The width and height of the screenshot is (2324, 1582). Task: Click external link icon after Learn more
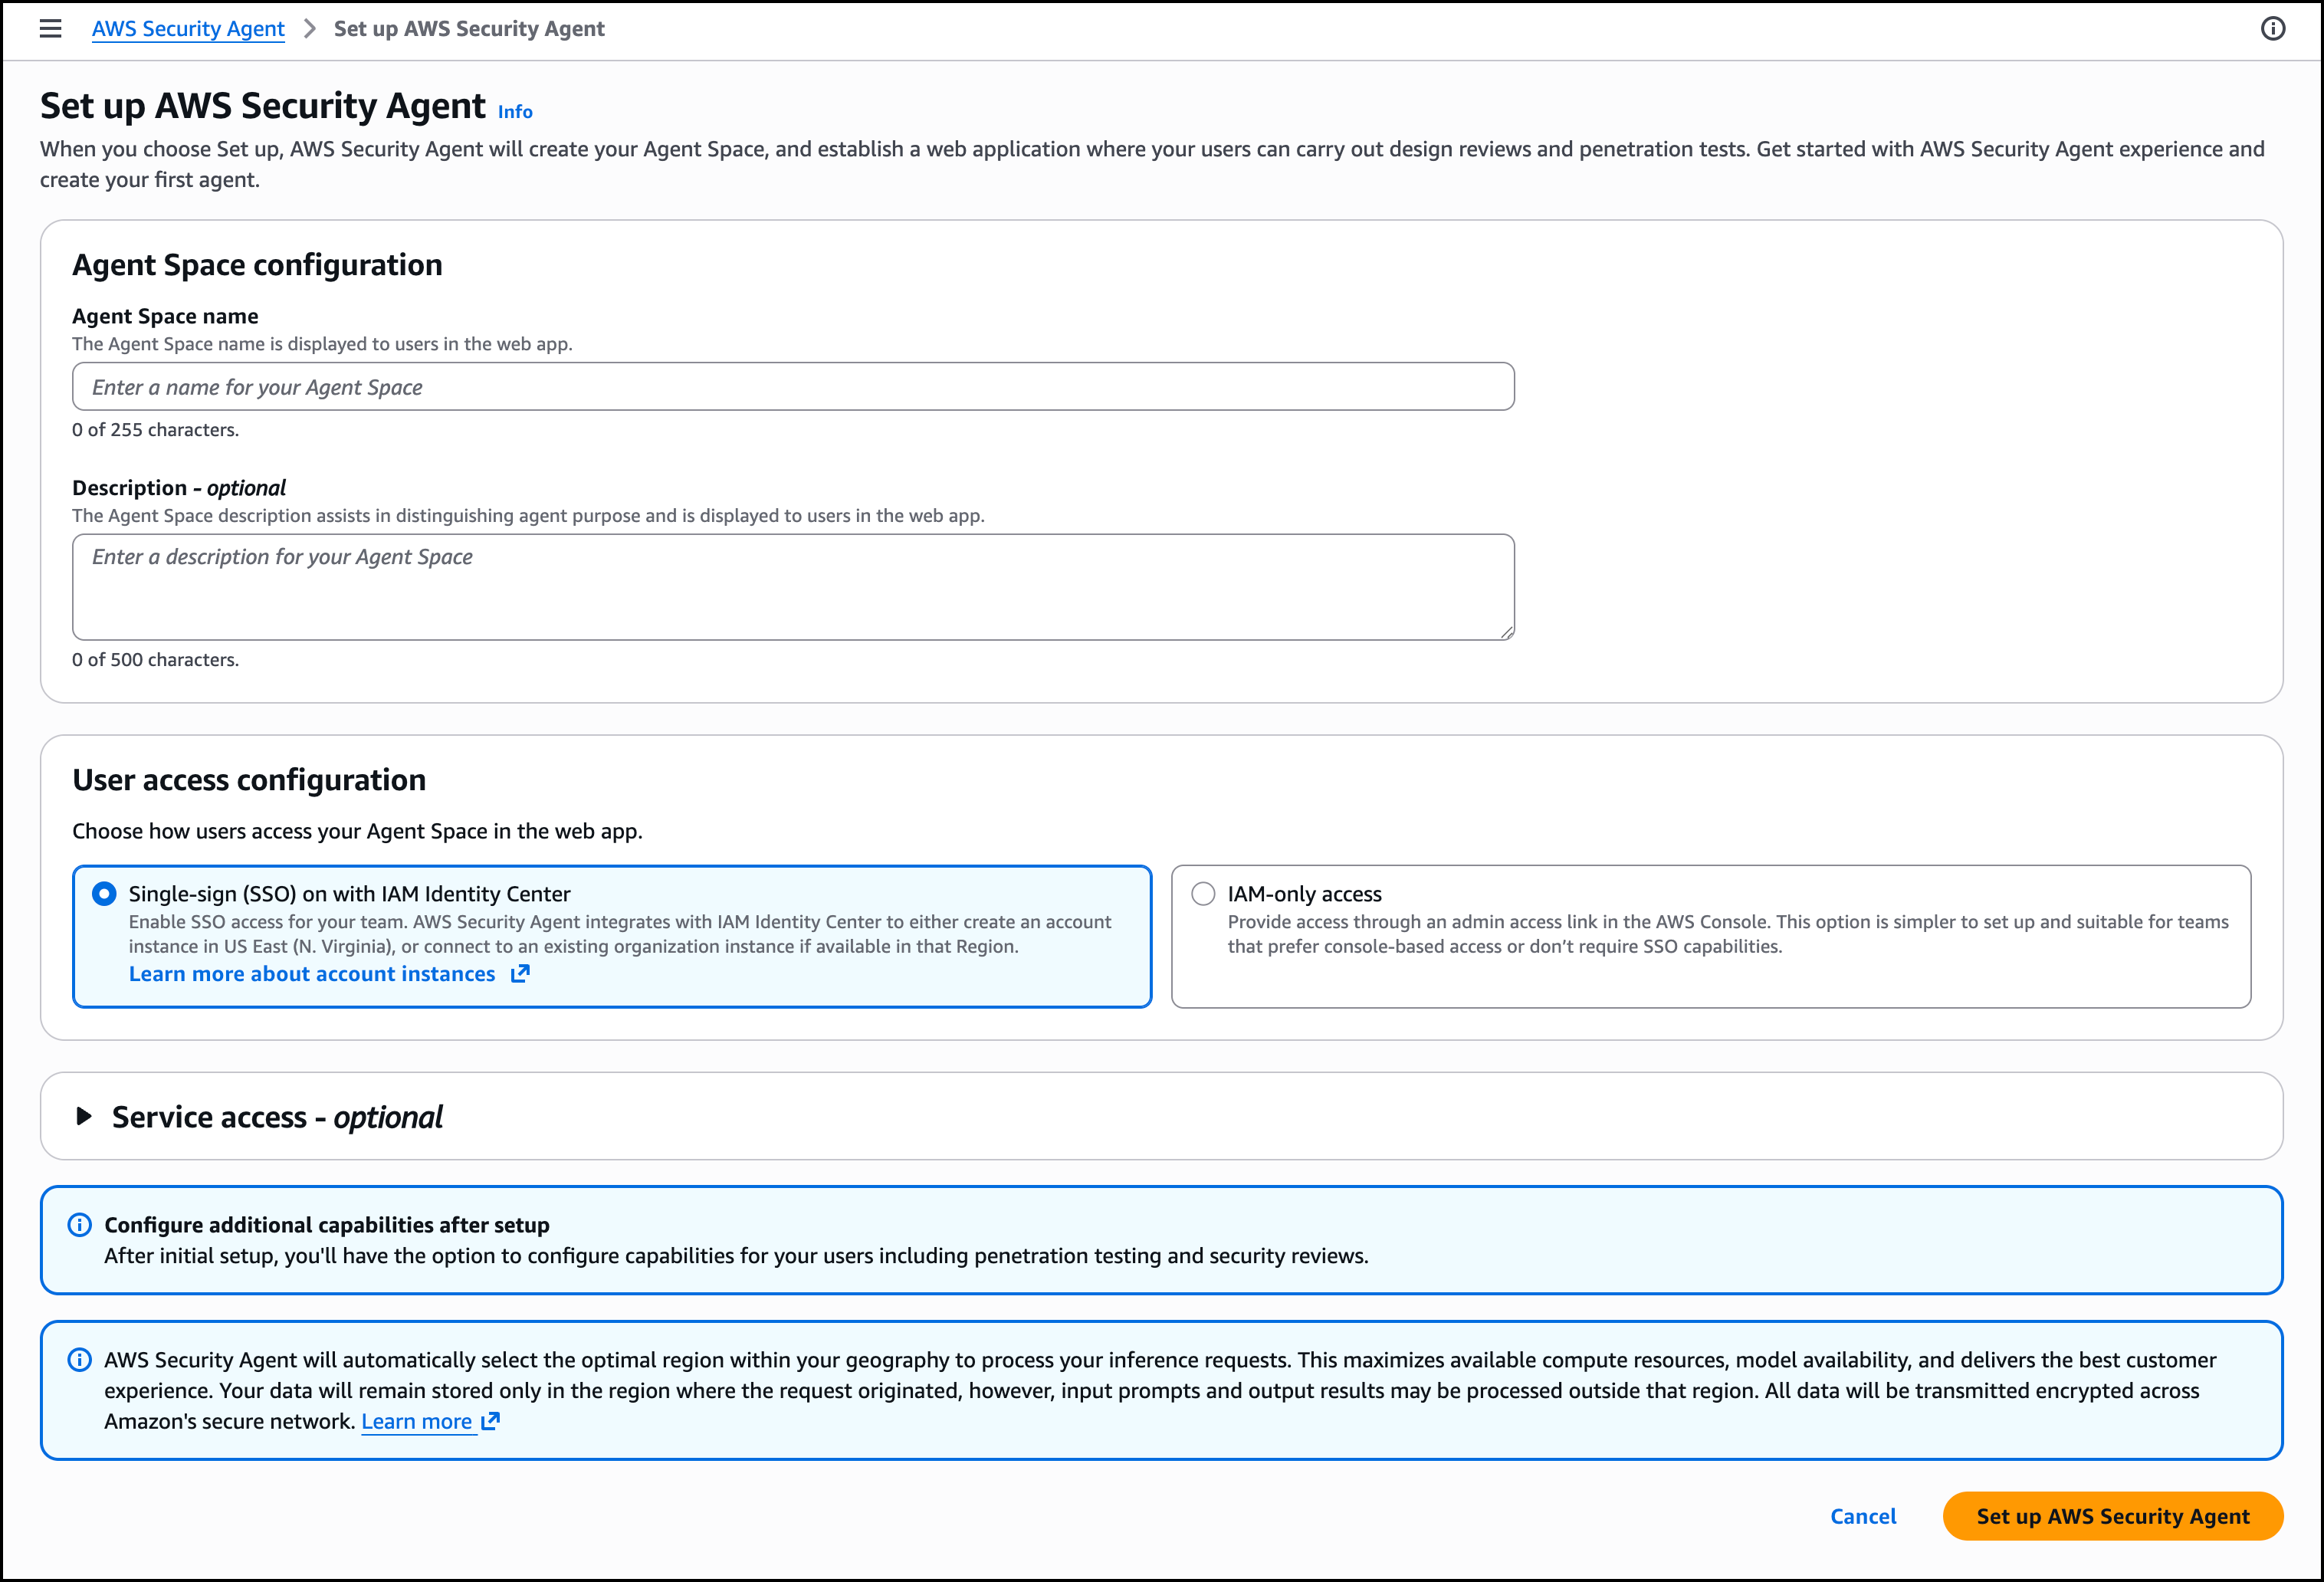490,1421
